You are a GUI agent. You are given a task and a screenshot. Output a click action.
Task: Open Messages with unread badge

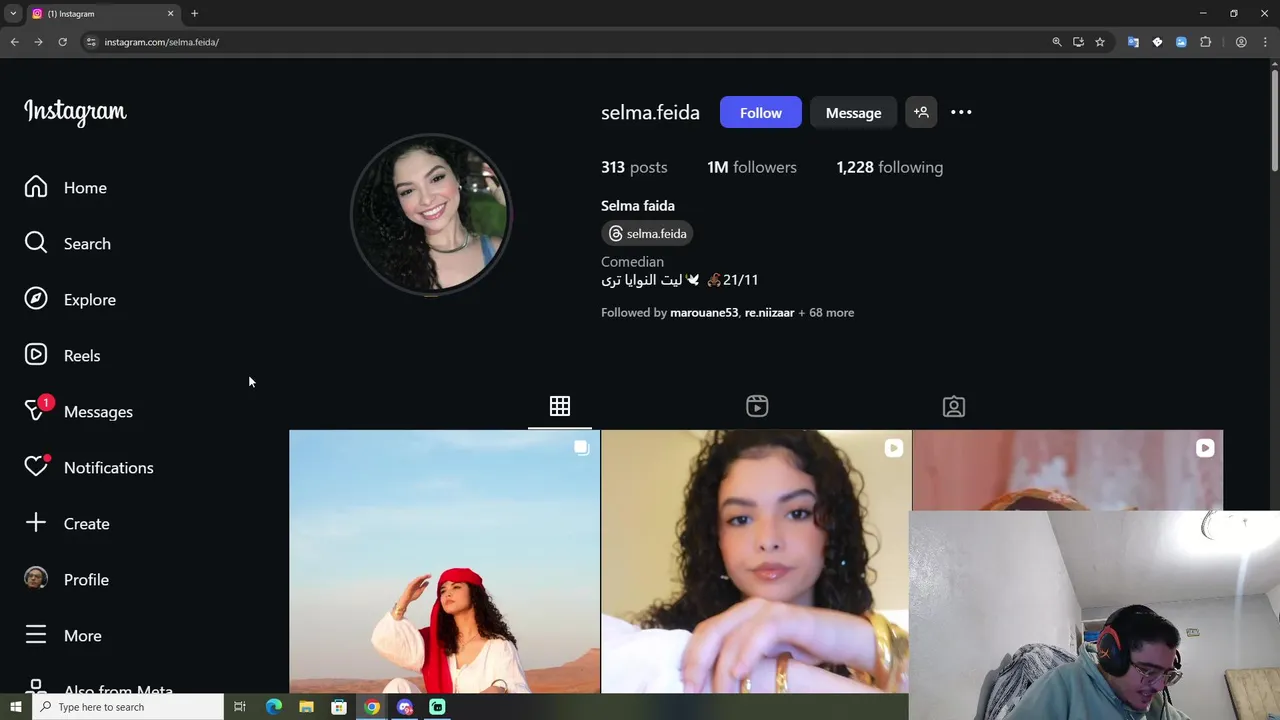tap(78, 411)
